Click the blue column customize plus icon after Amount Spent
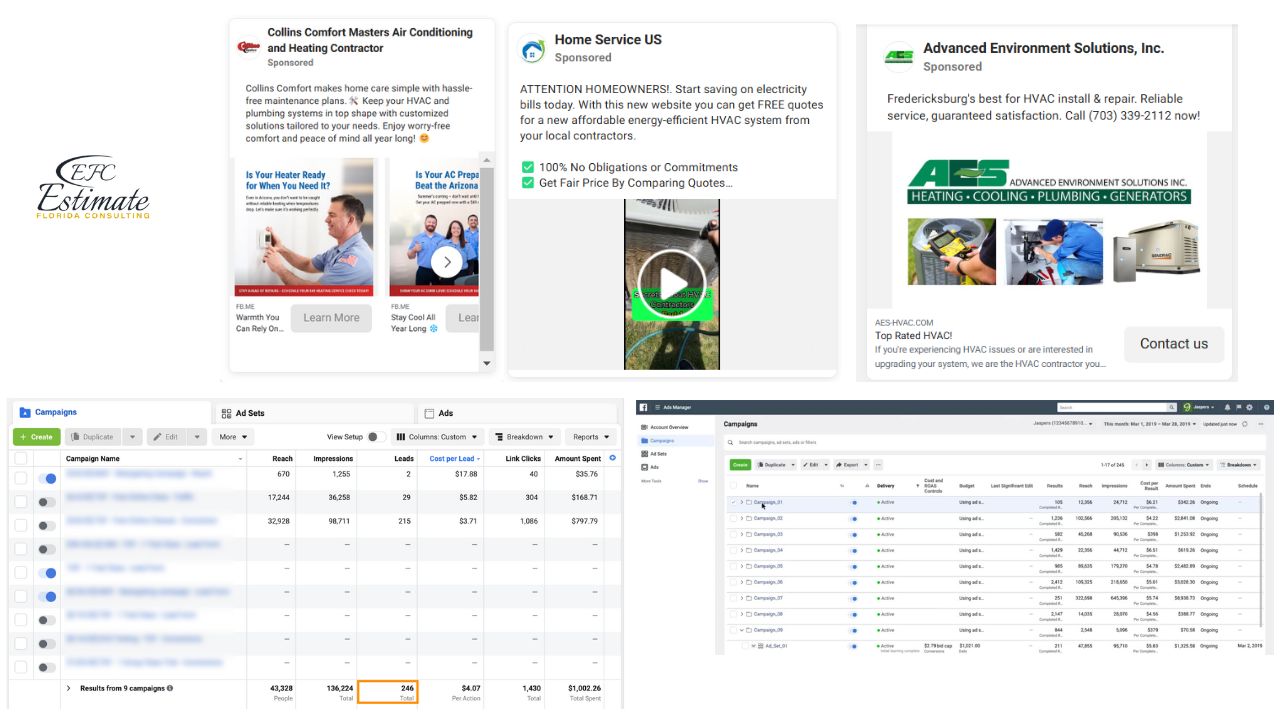Image resolution: width=1280 pixels, height=720 pixels. coord(612,458)
